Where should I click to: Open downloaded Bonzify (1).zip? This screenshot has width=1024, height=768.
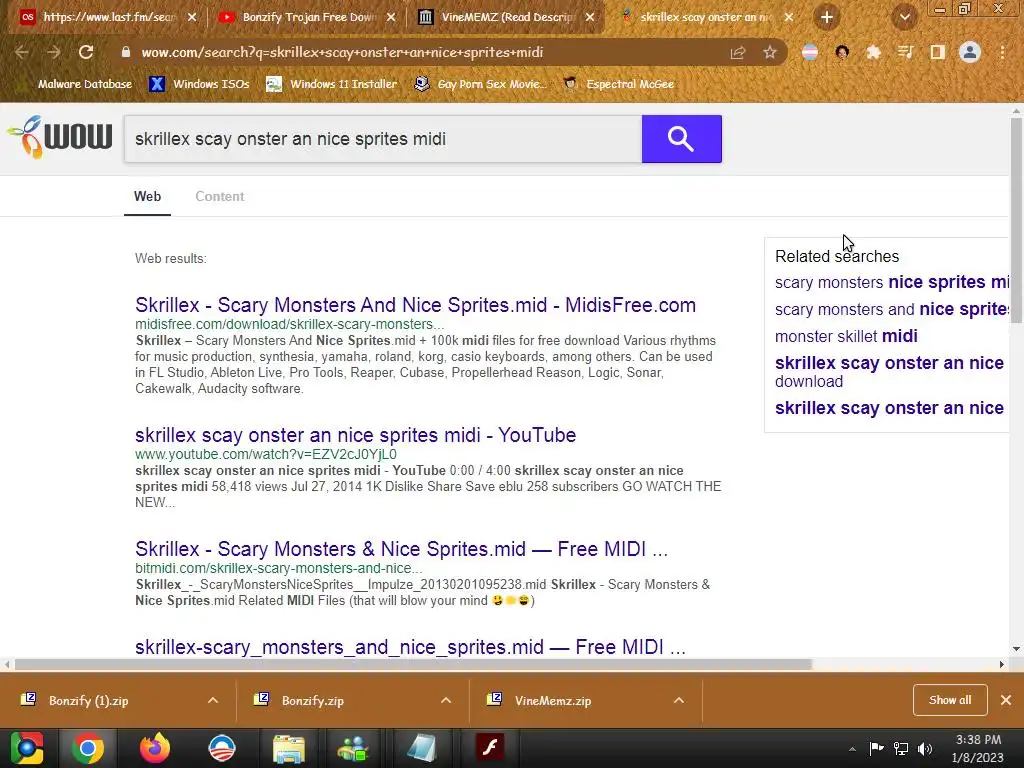[x=88, y=701]
